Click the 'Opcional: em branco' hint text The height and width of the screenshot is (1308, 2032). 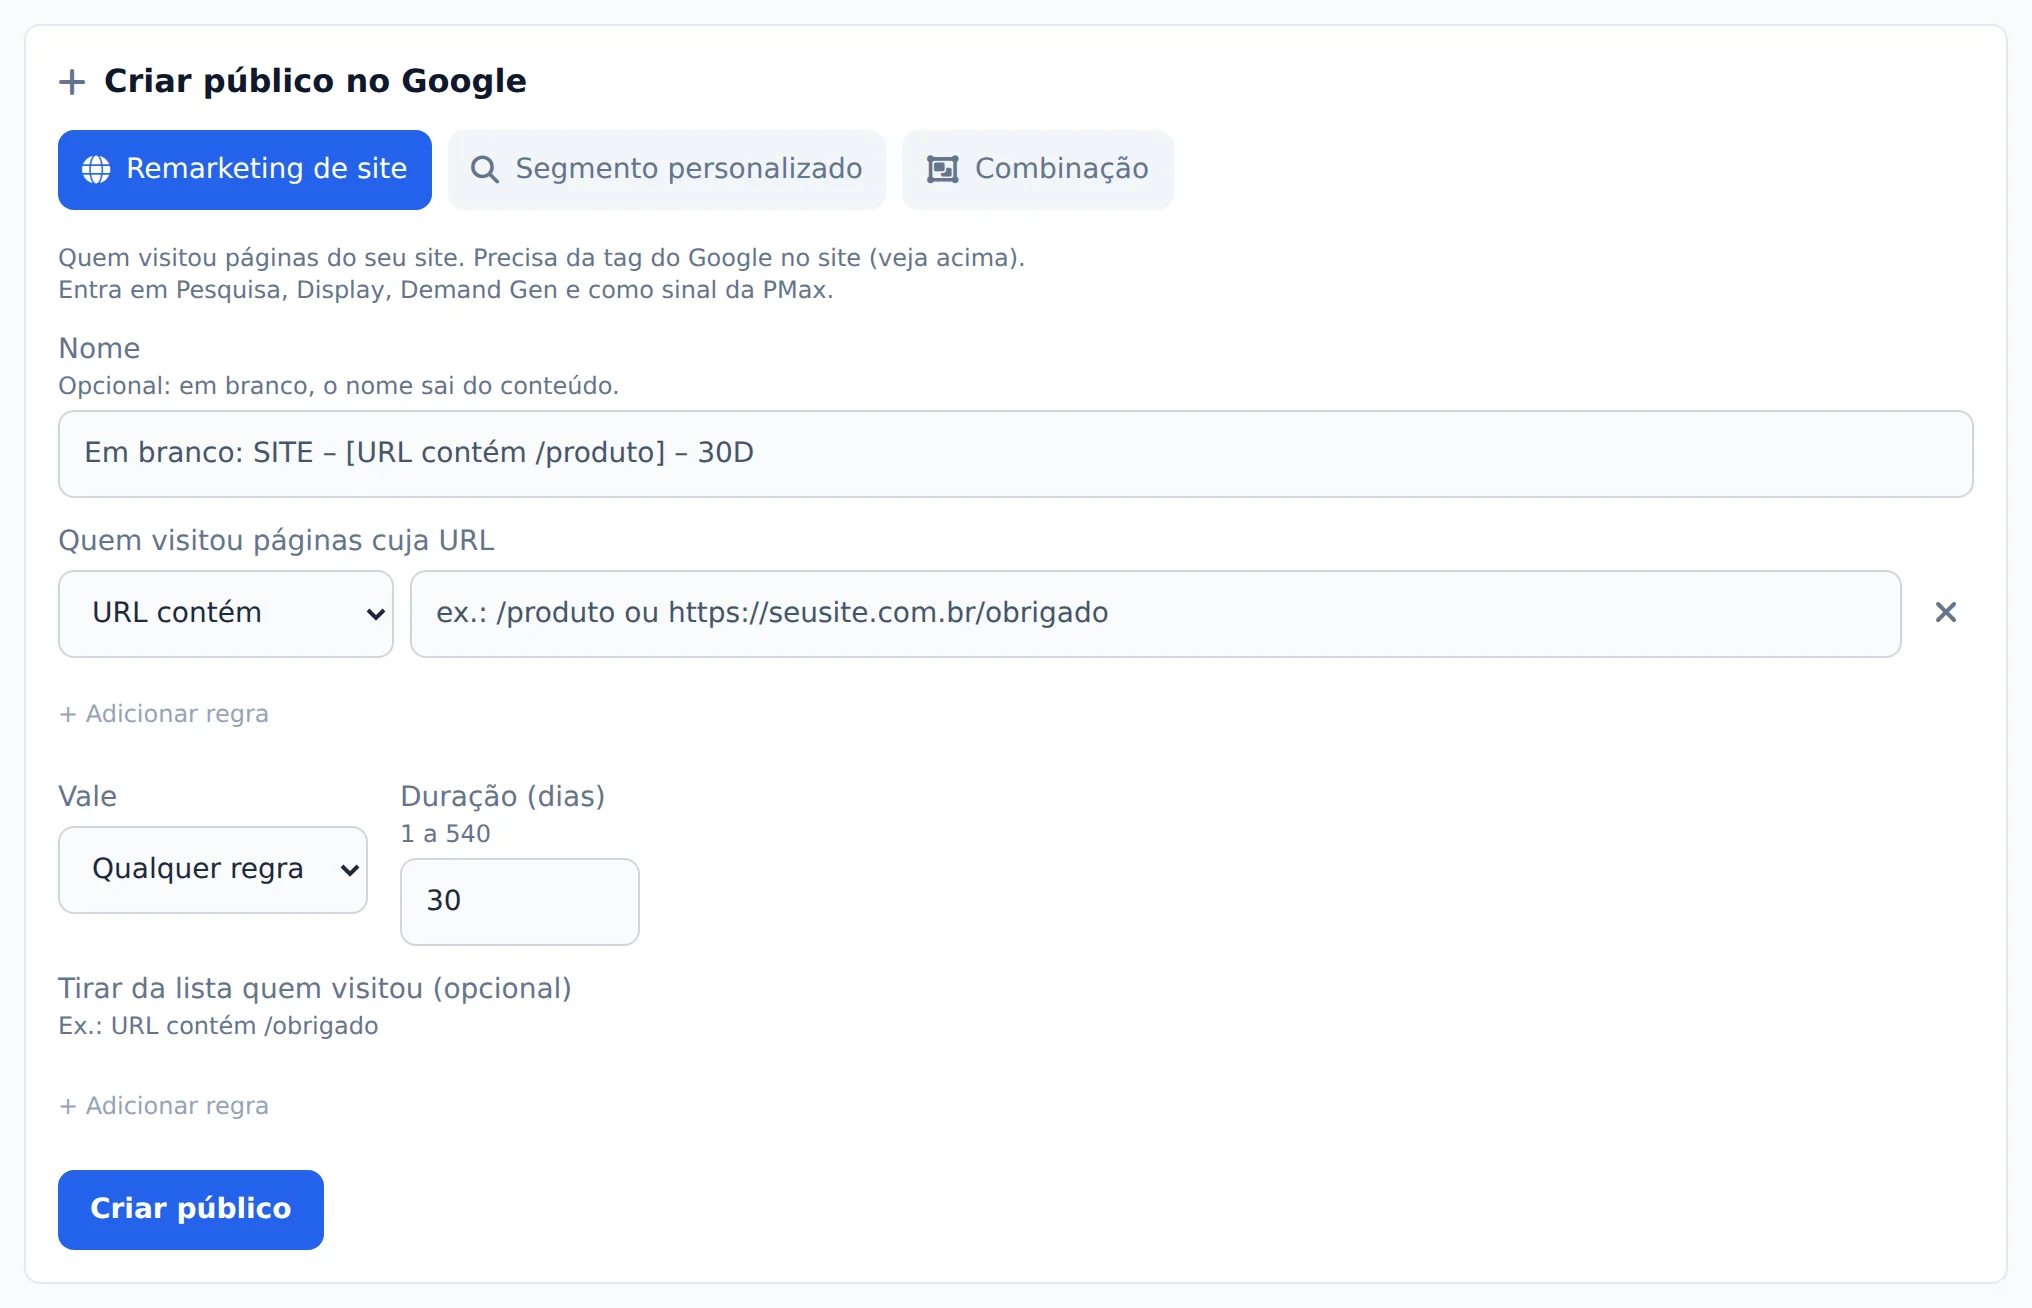339,386
